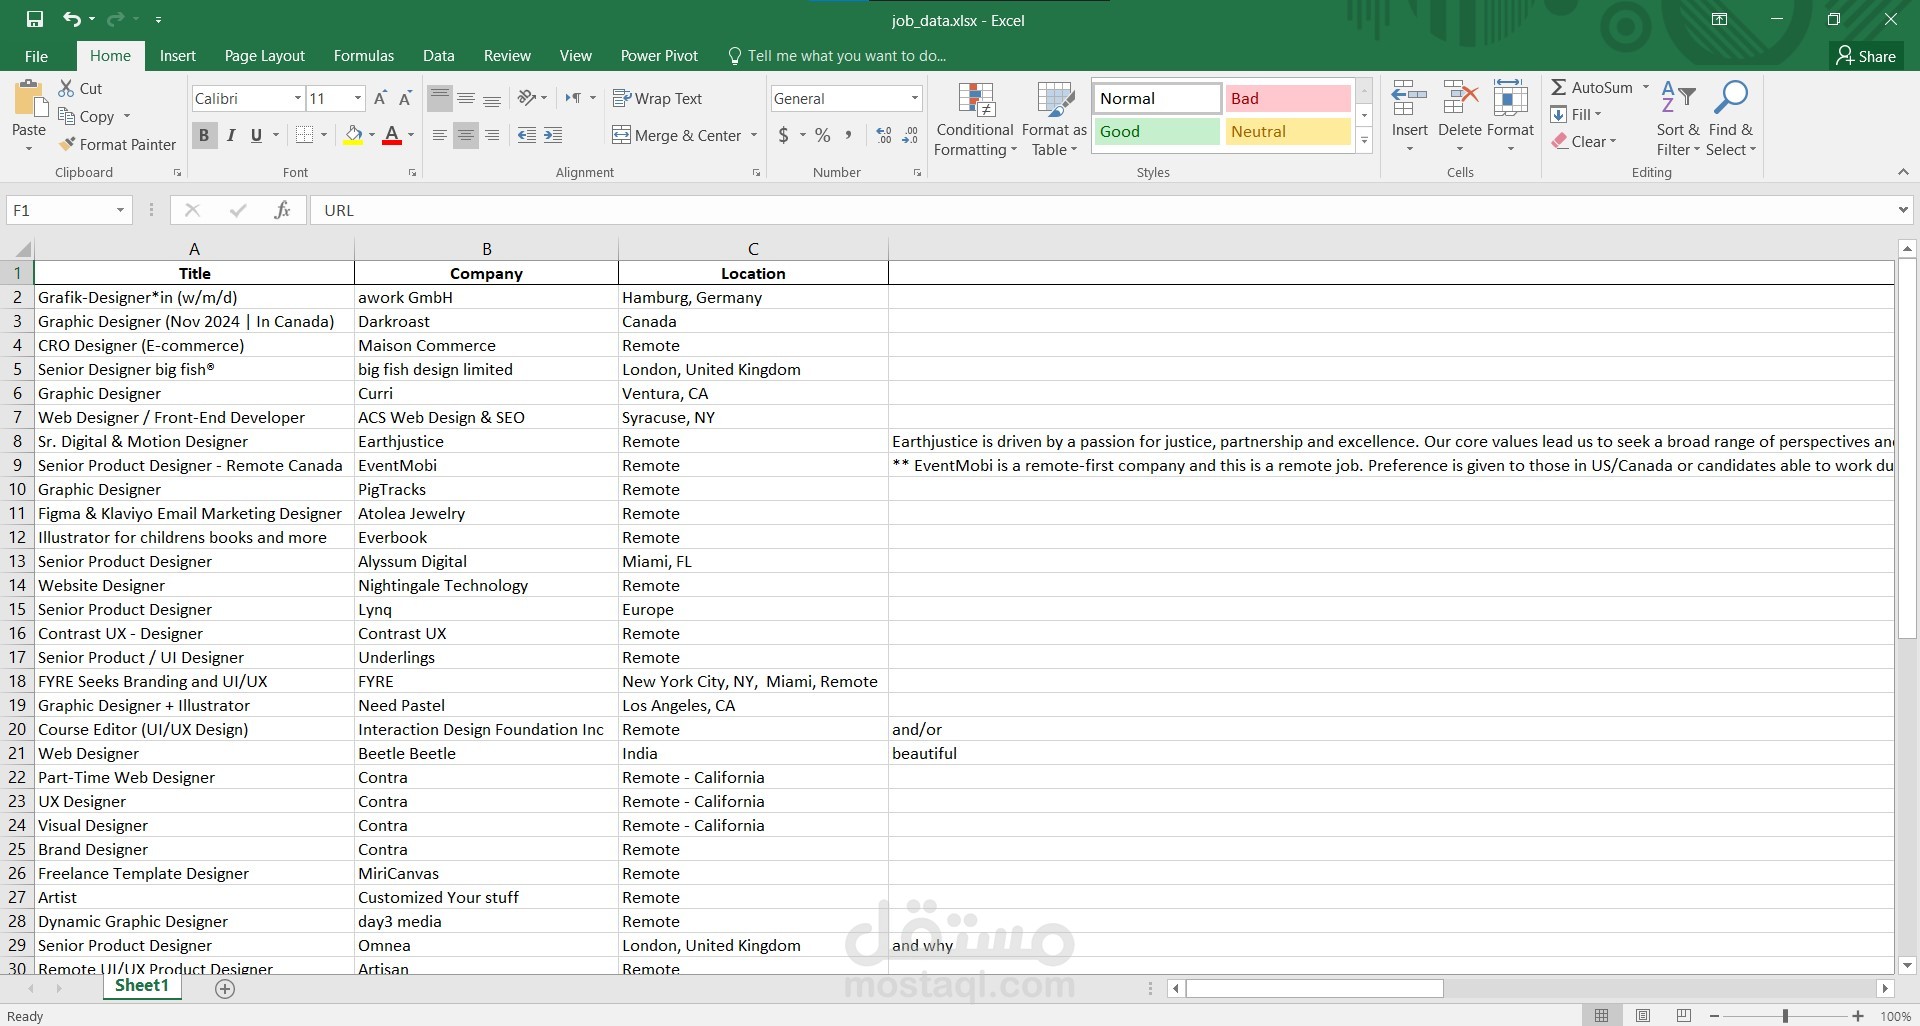Click the Share button
Viewport: 1920px width, 1026px height.
coord(1866,56)
